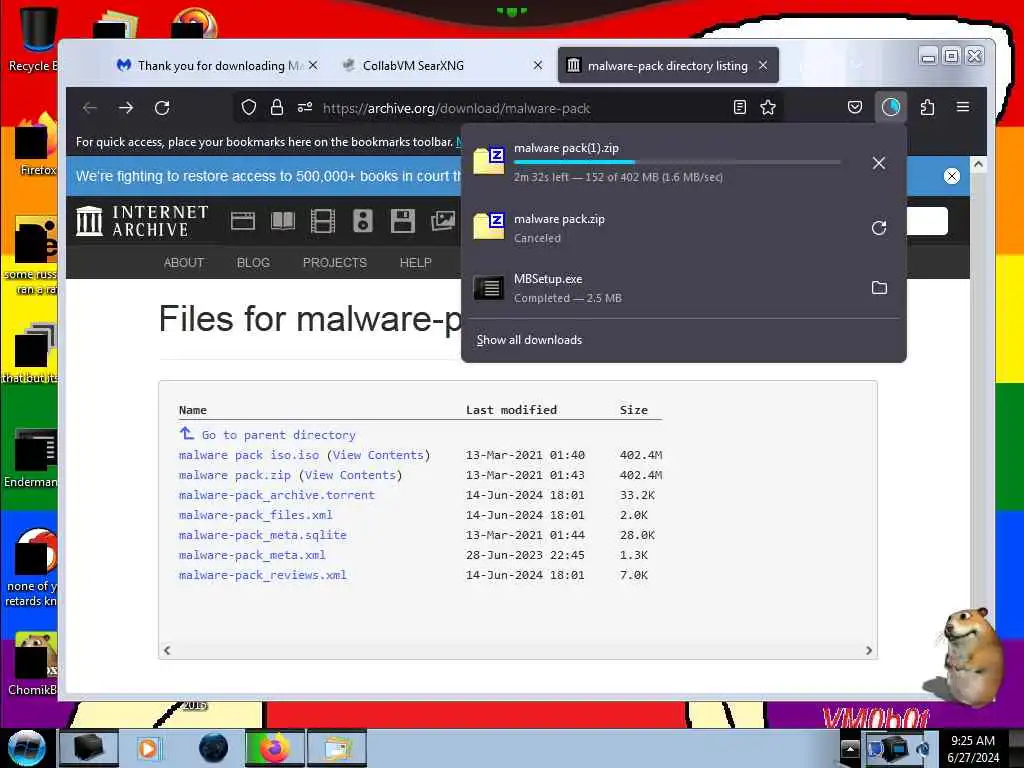Dismiss the blue books banner with X

[x=952, y=176]
